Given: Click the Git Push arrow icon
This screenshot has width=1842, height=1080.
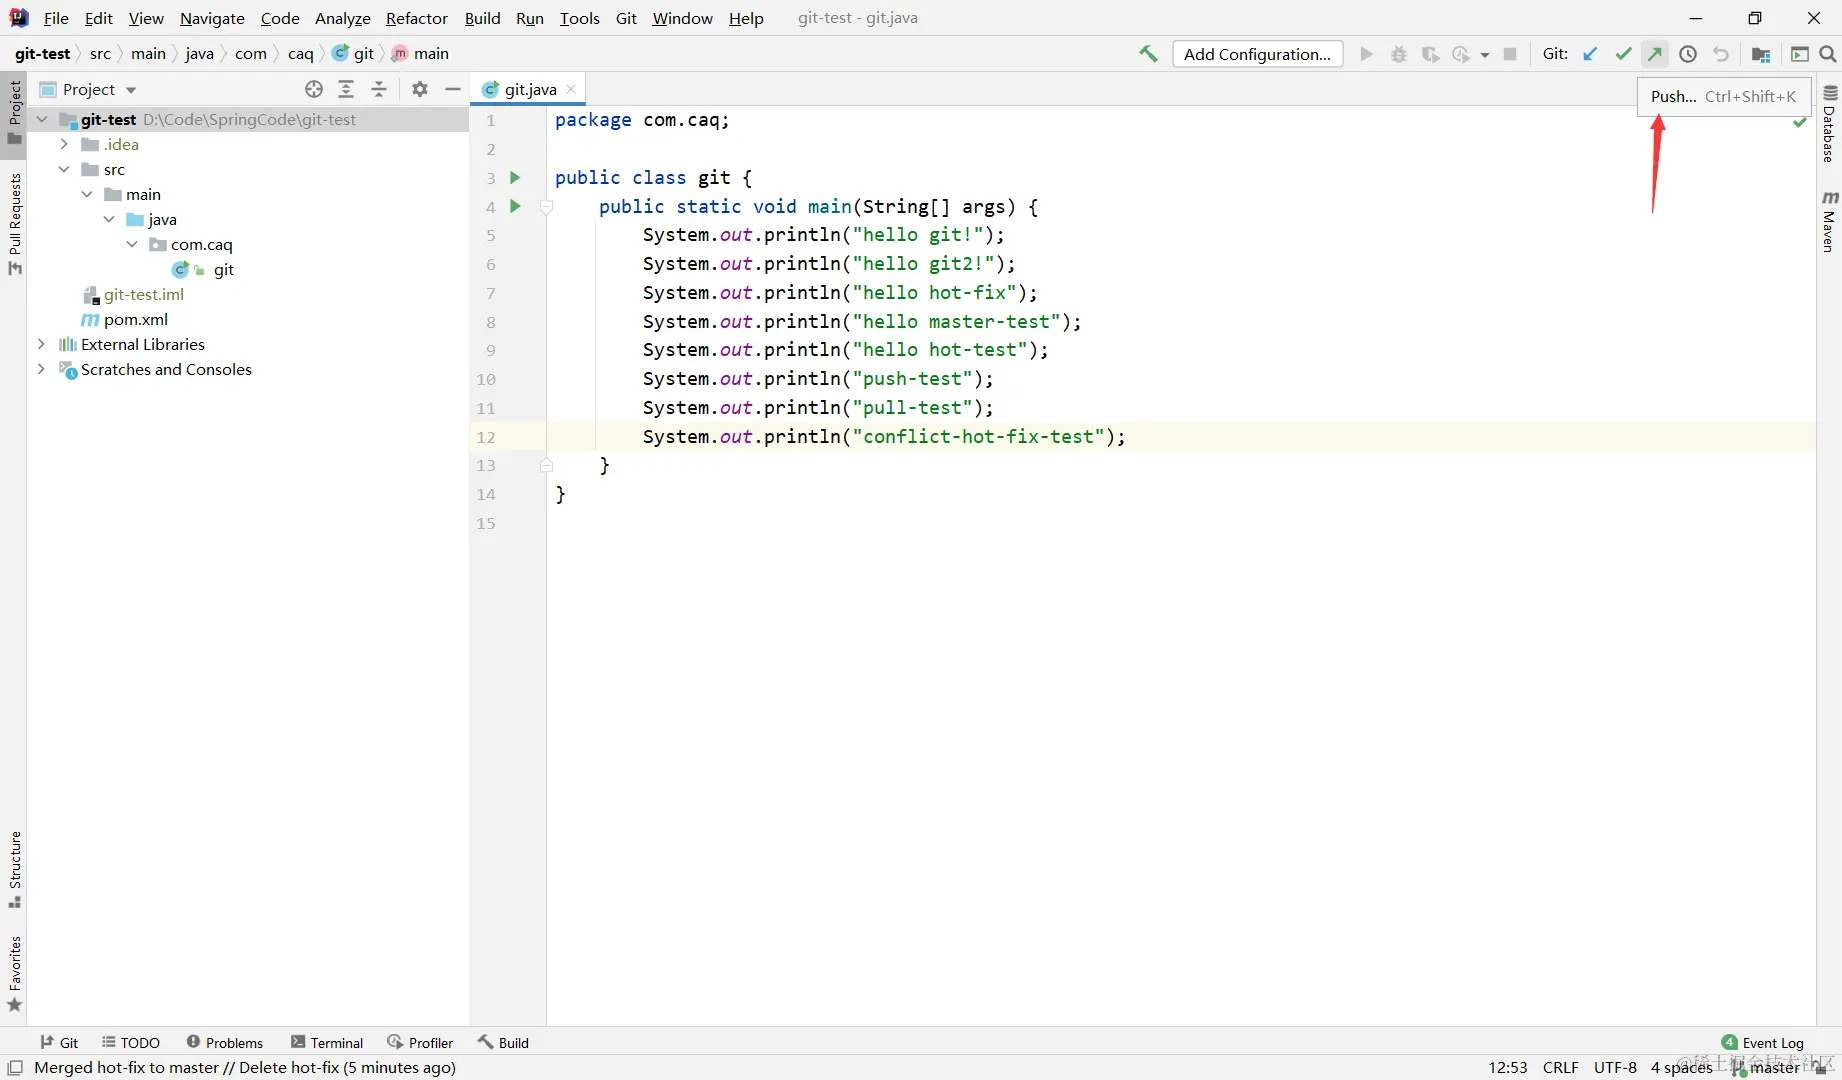Looking at the screenshot, I should 1656,54.
